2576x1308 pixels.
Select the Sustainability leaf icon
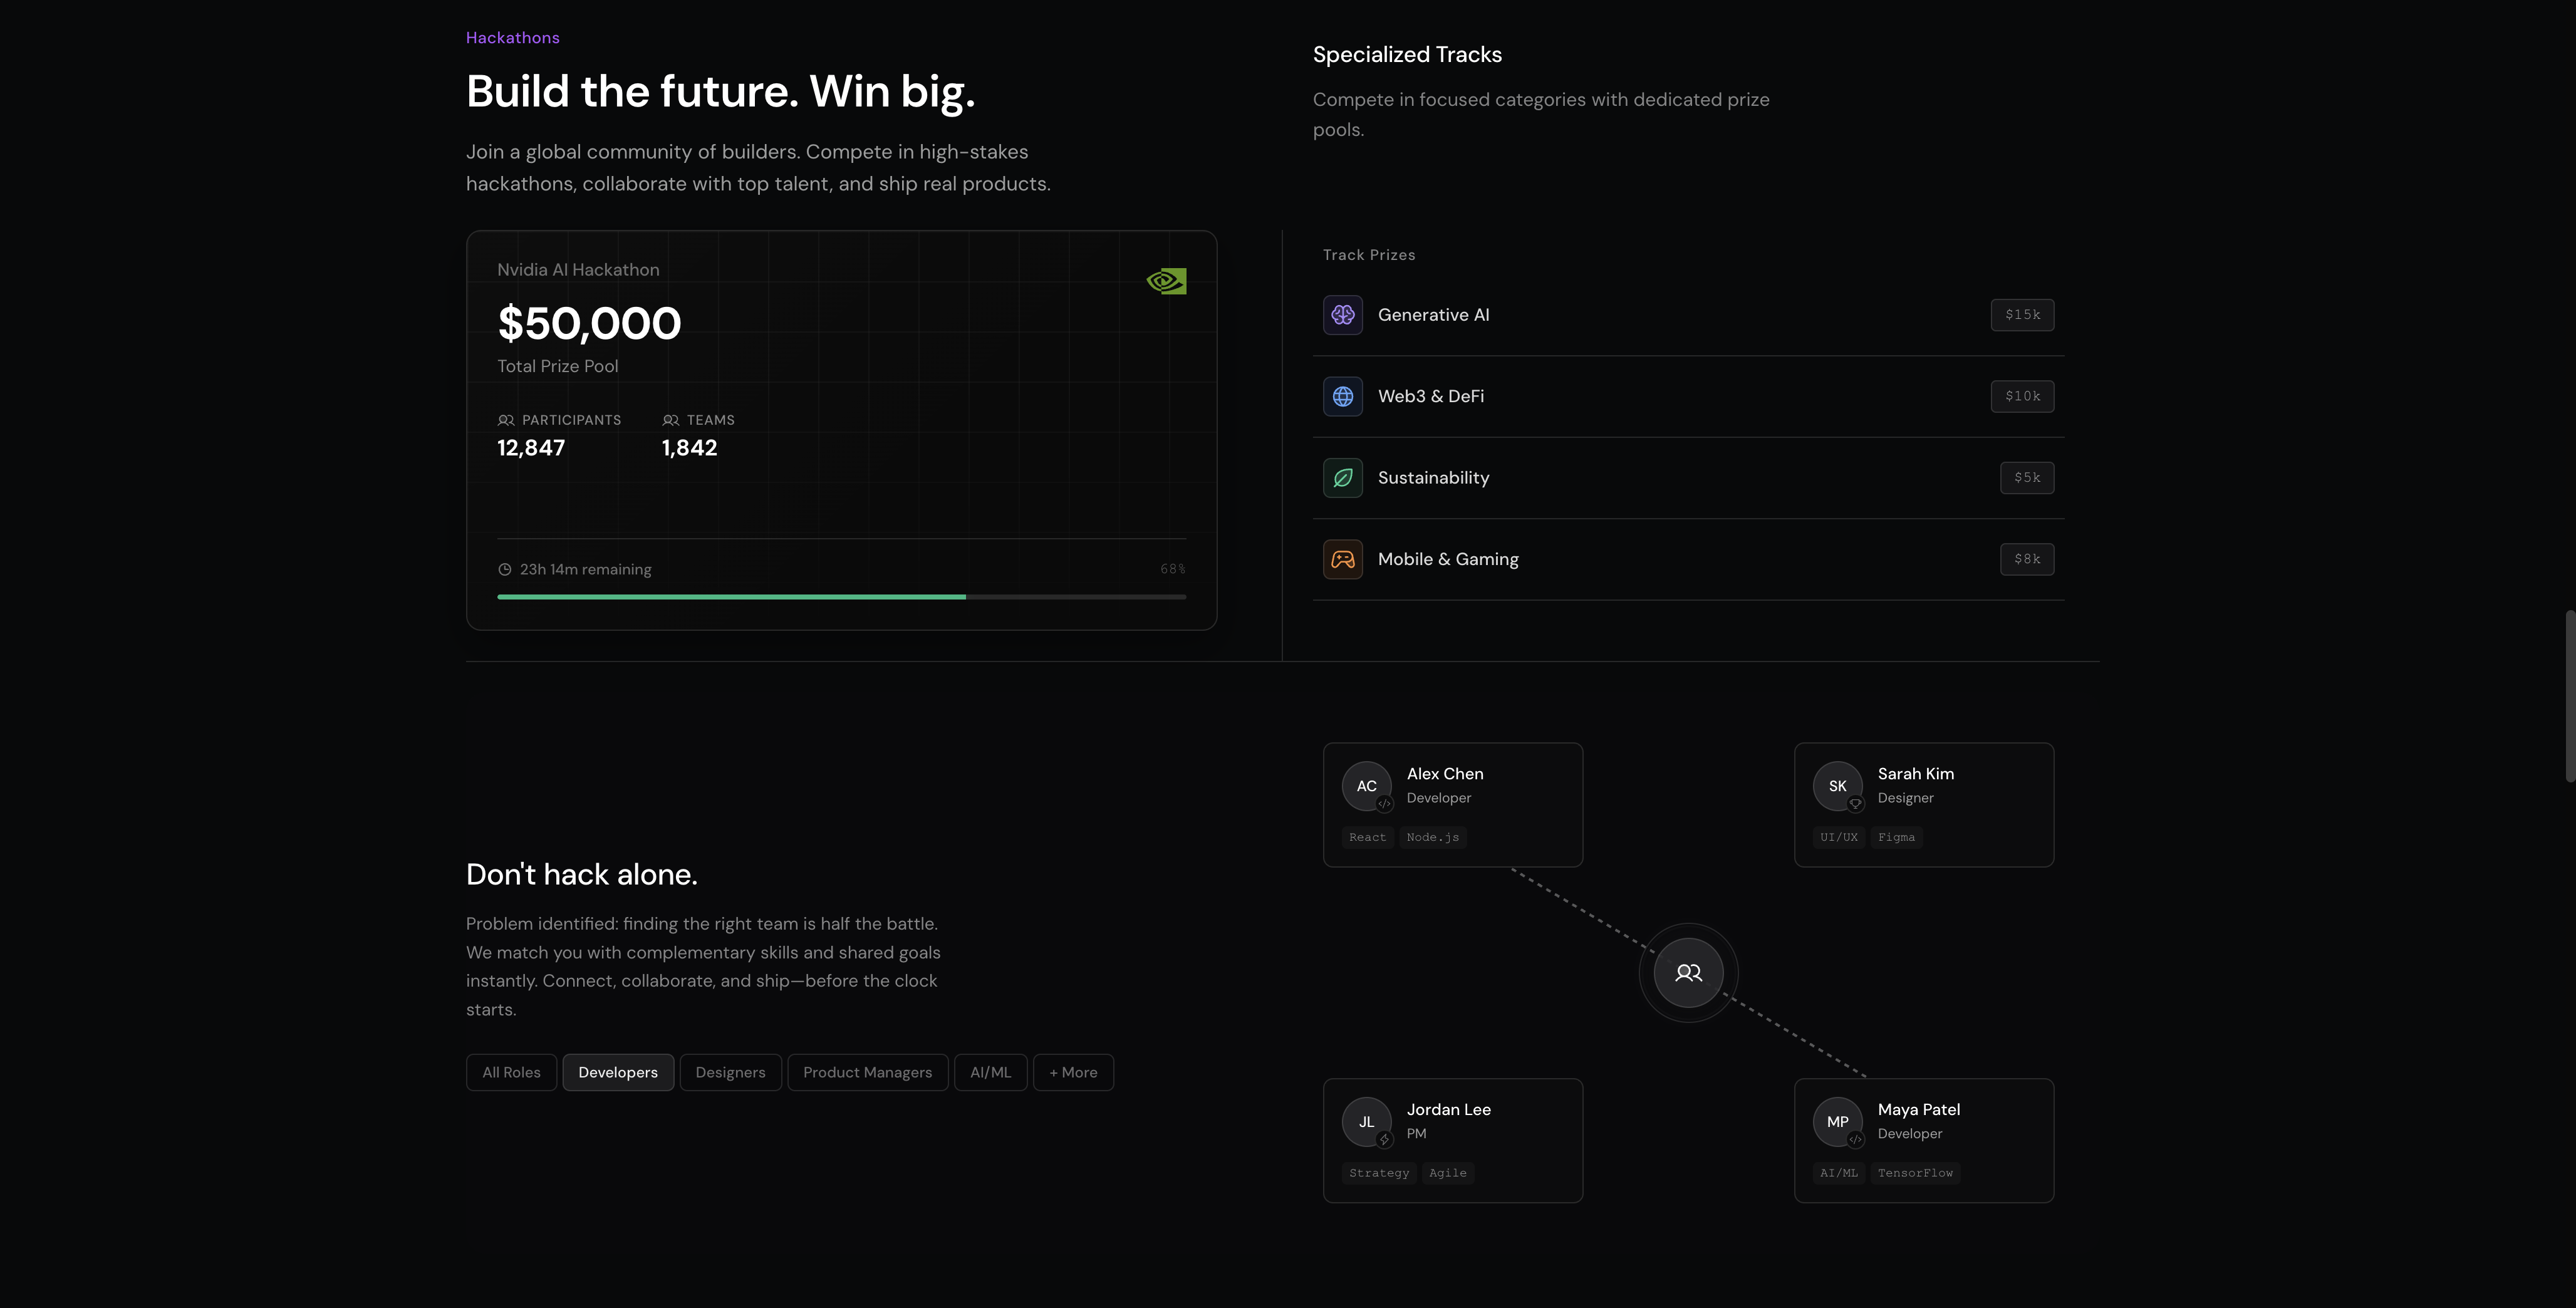[x=1343, y=477]
